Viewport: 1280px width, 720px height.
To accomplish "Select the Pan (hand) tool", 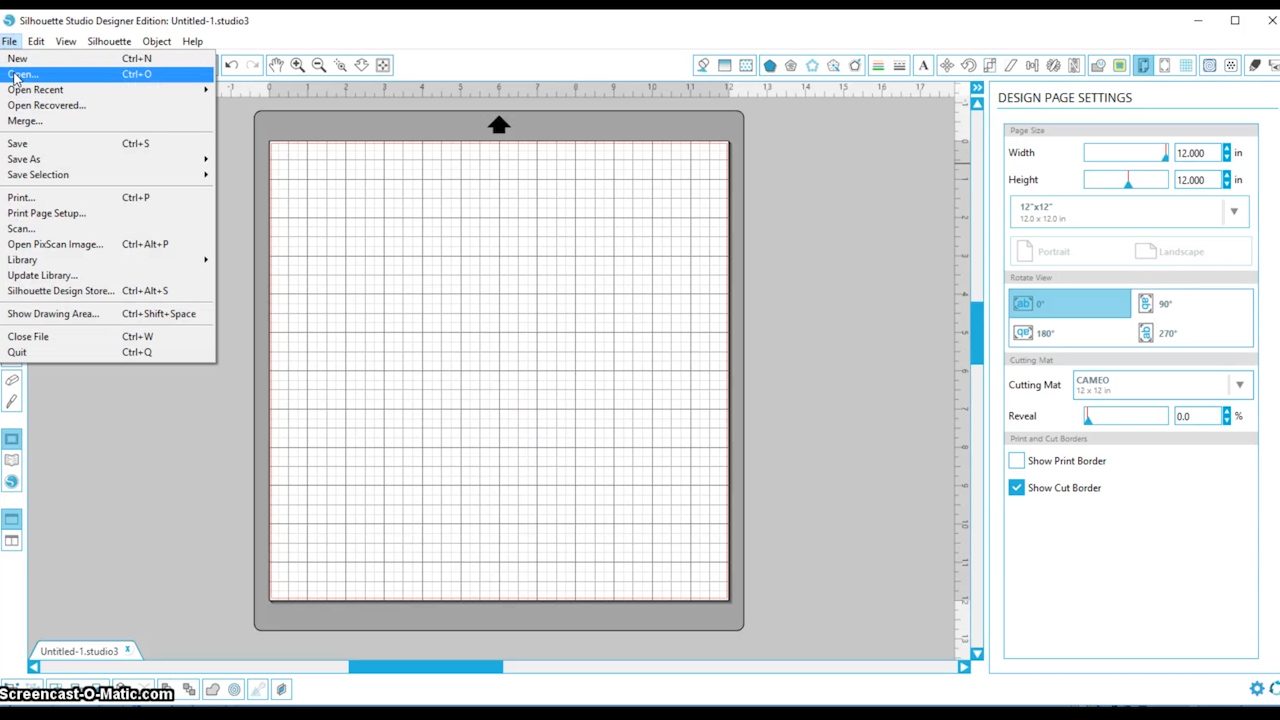I will (x=276, y=65).
